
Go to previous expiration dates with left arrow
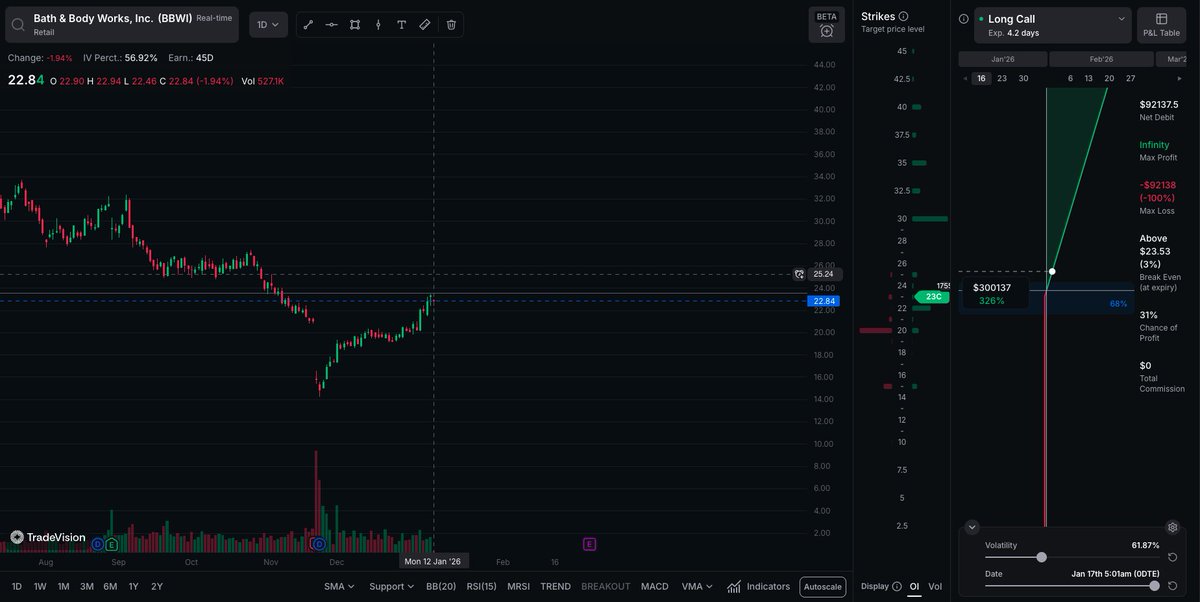coord(965,78)
